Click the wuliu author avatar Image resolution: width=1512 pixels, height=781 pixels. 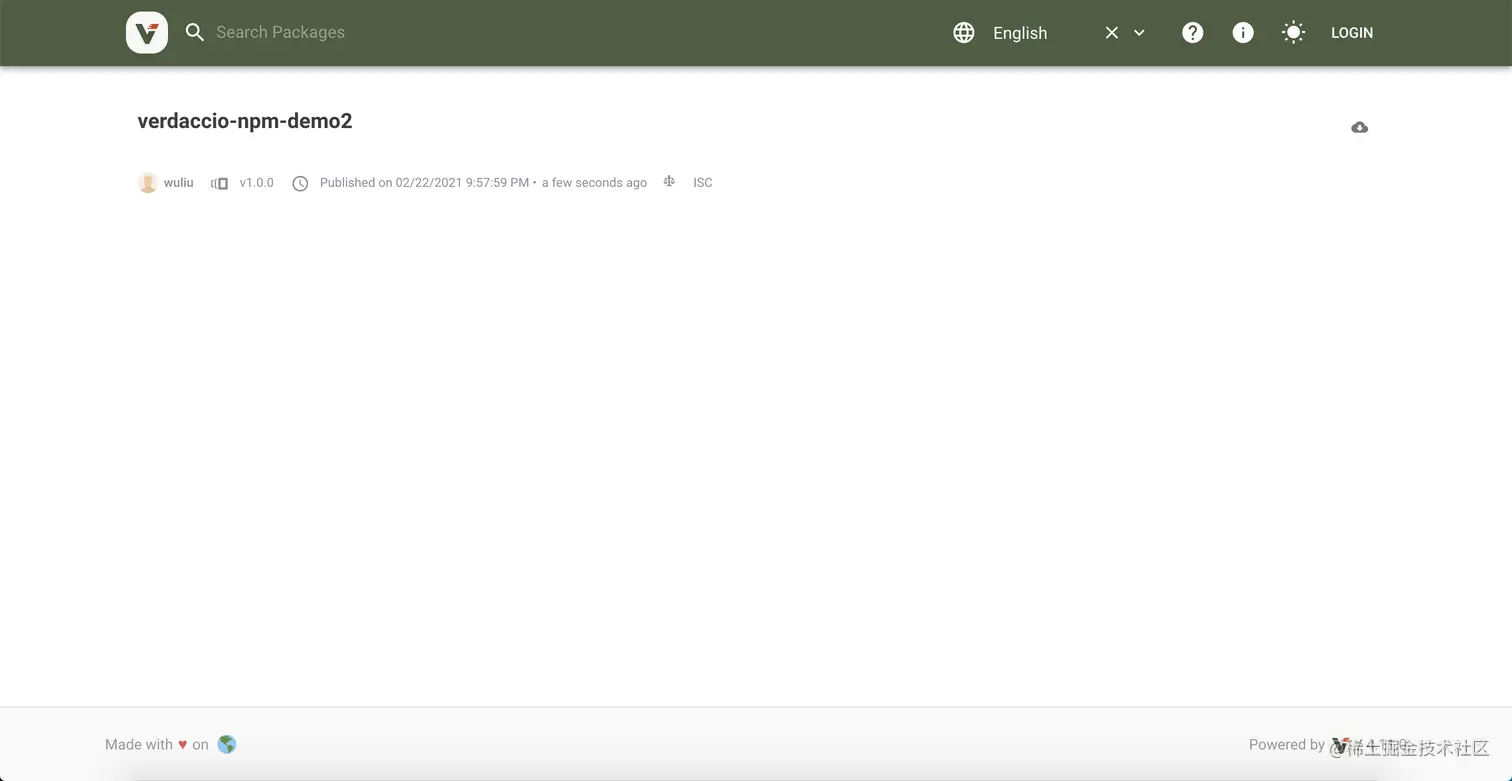tap(147, 182)
